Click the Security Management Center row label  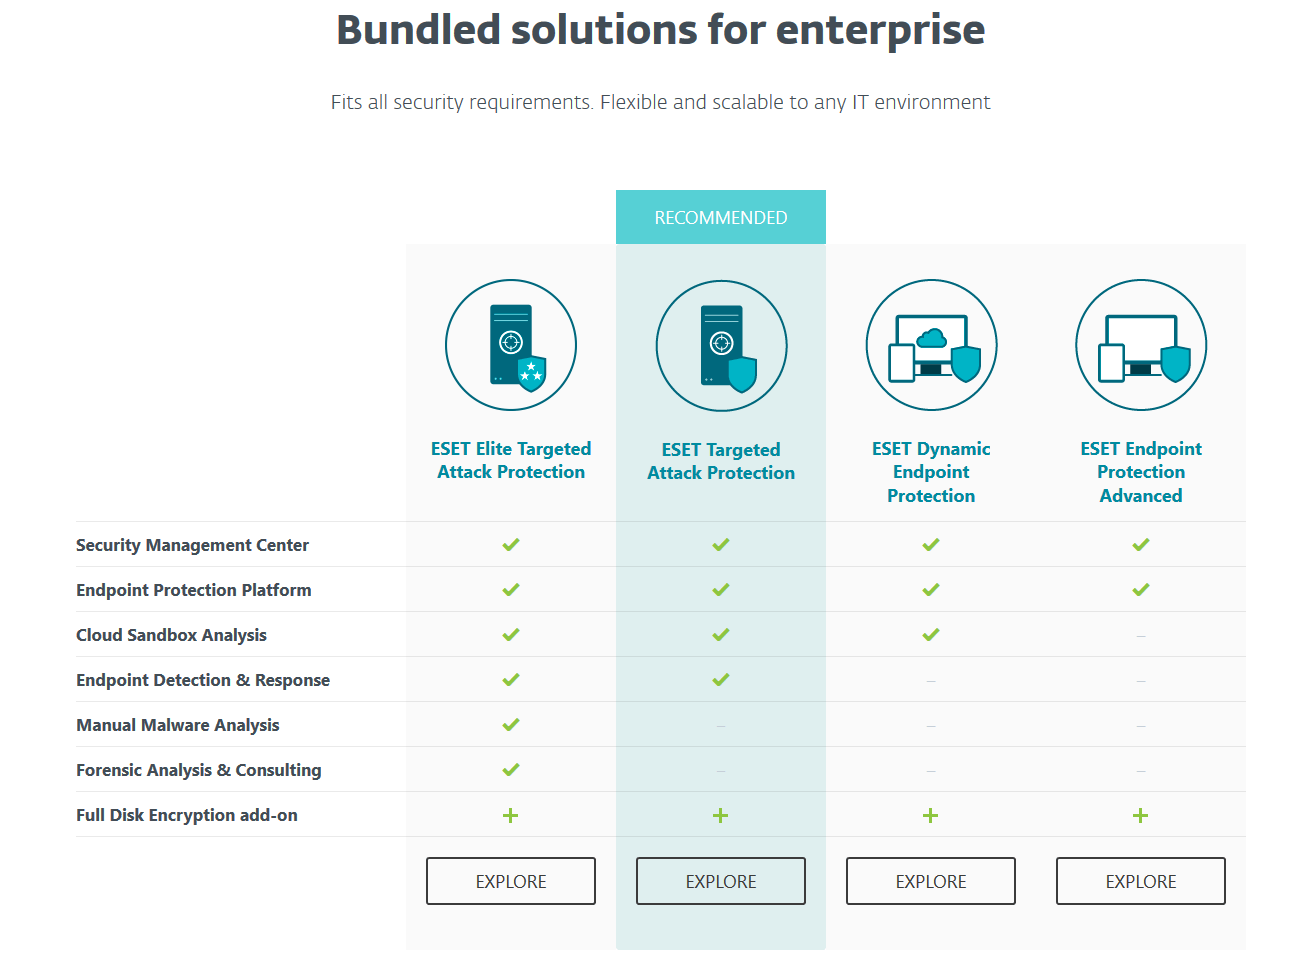(192, 545)
